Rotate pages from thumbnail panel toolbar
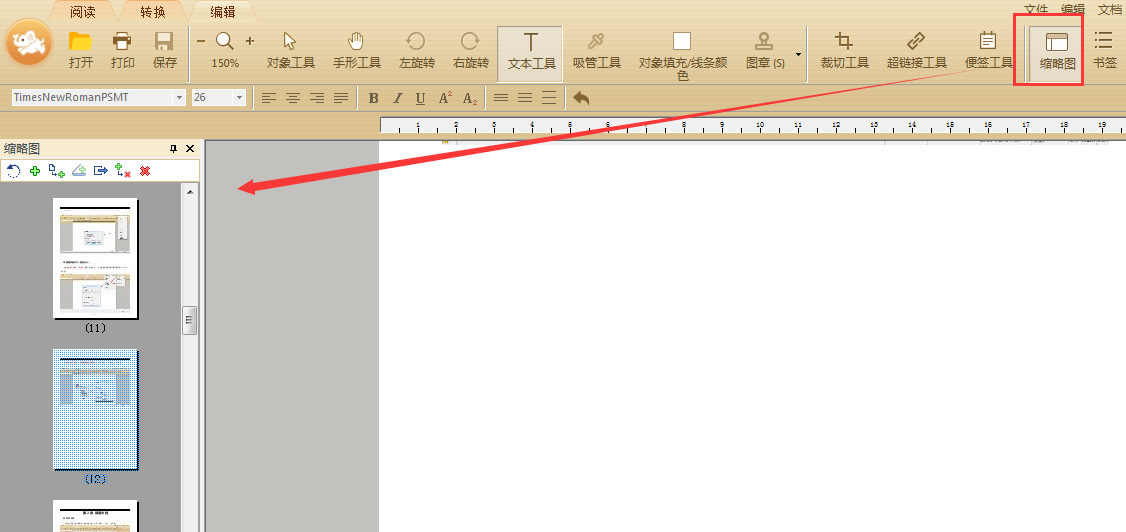 coord(13,171)
